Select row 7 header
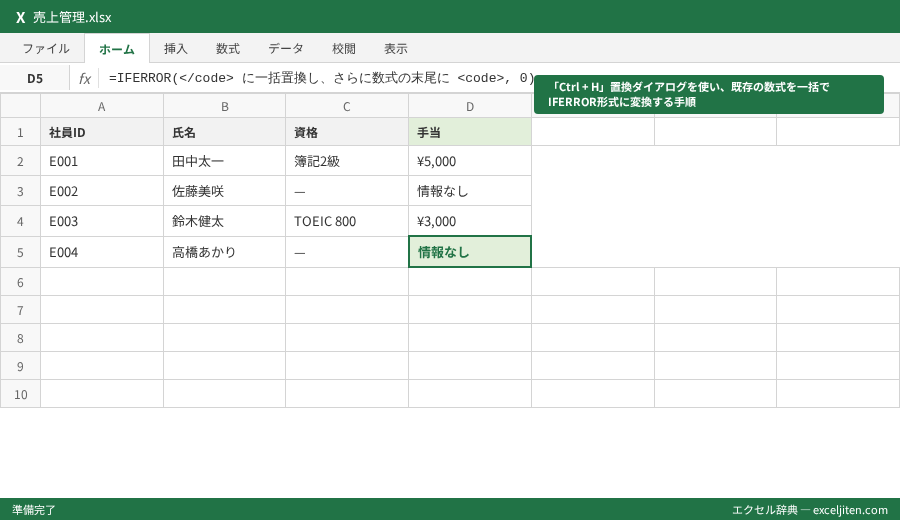 click(20, 310)
